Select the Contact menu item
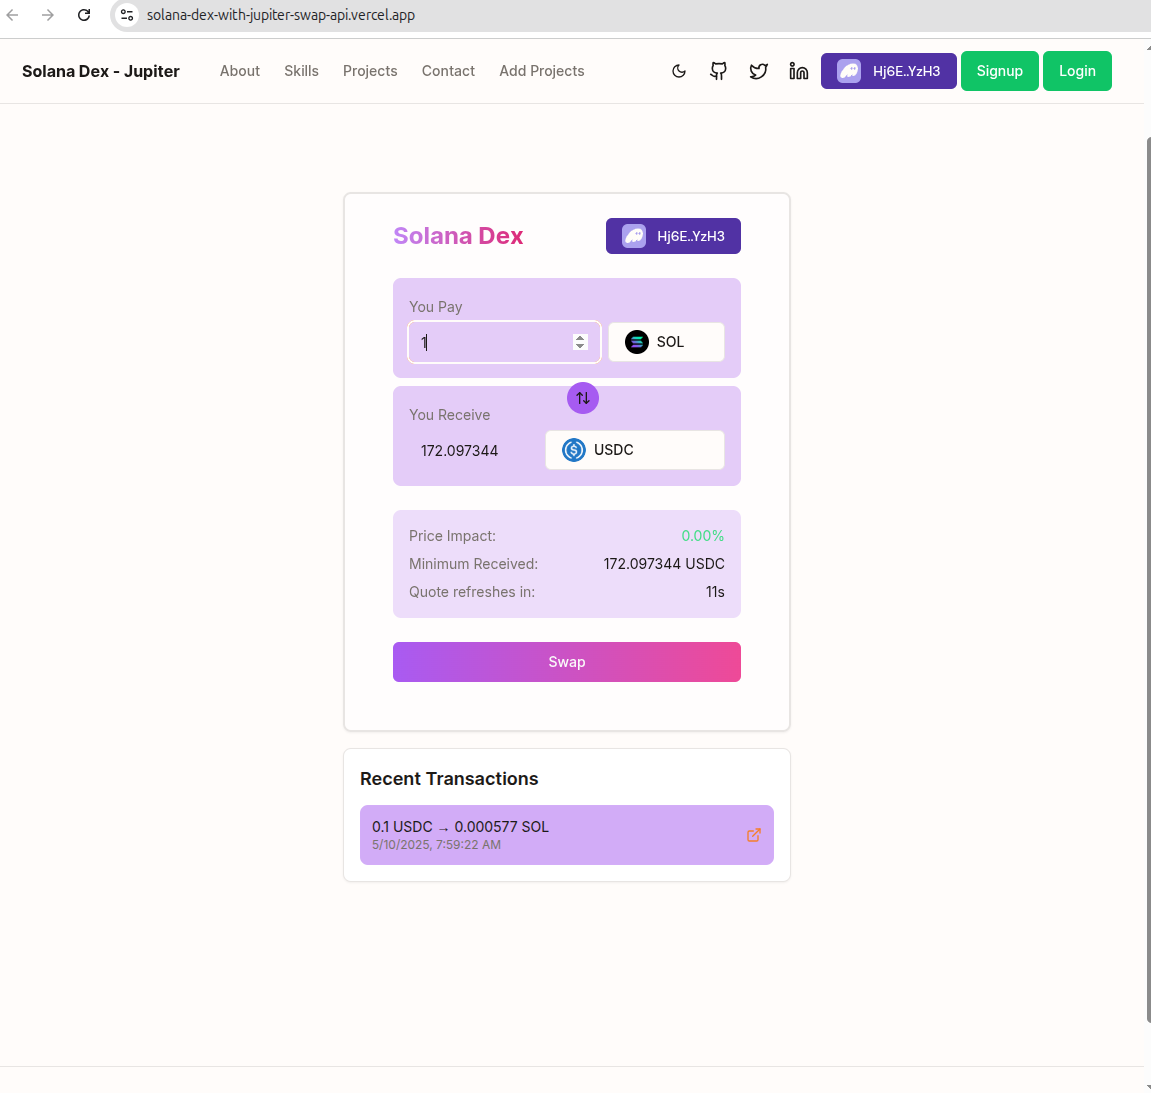 coord(448,71)
